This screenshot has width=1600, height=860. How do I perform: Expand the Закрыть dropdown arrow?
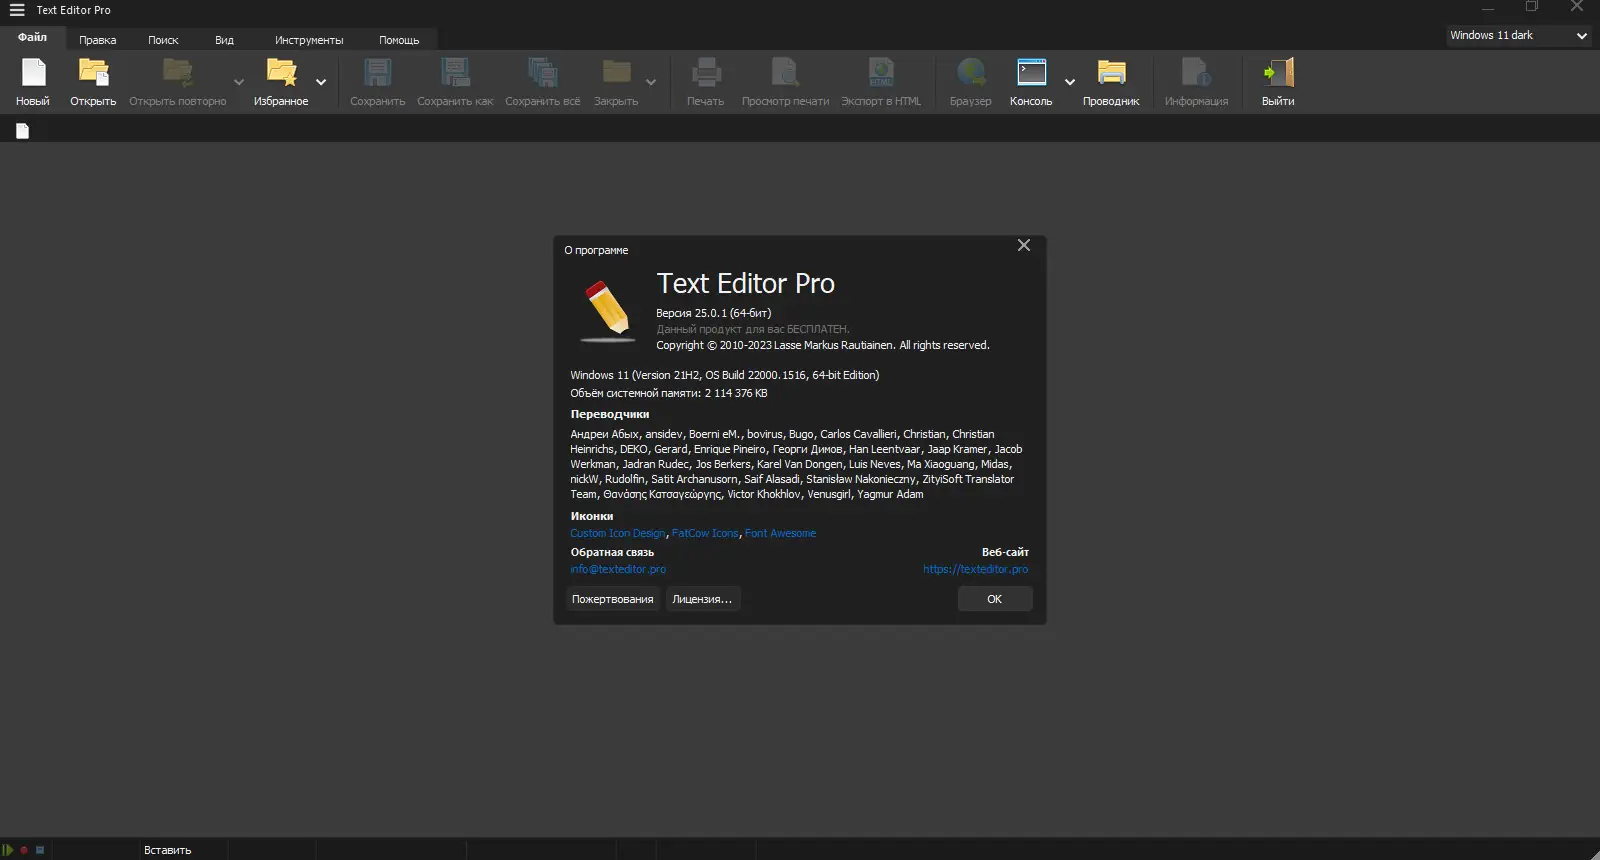pos(651,82)
